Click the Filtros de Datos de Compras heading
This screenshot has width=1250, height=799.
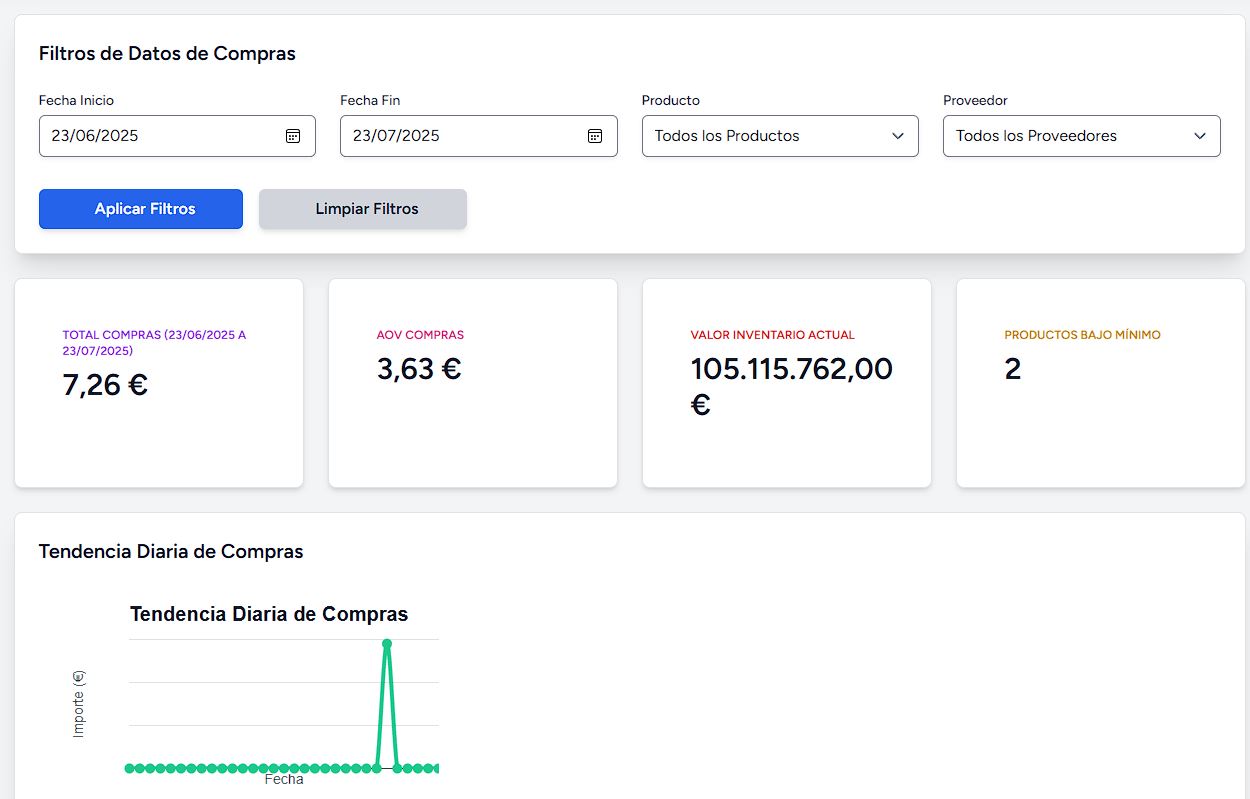(167, 54)
